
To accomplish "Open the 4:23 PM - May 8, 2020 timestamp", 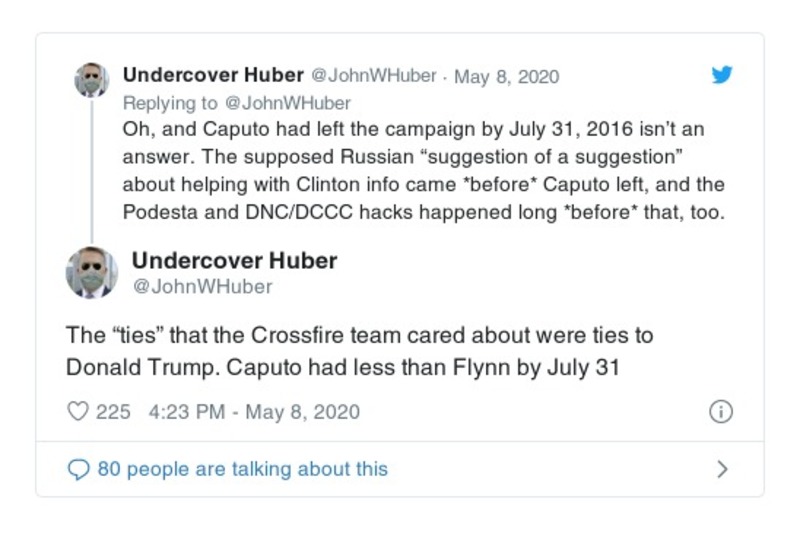I will coord(253,412).
